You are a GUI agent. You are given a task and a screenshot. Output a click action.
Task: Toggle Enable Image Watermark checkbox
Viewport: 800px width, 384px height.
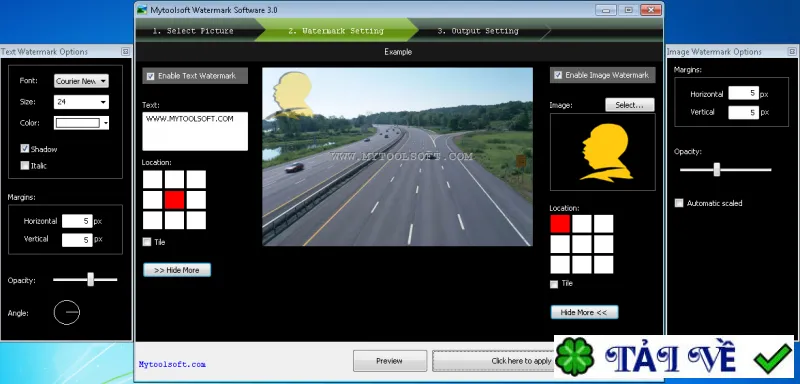(x=558, y=75)
